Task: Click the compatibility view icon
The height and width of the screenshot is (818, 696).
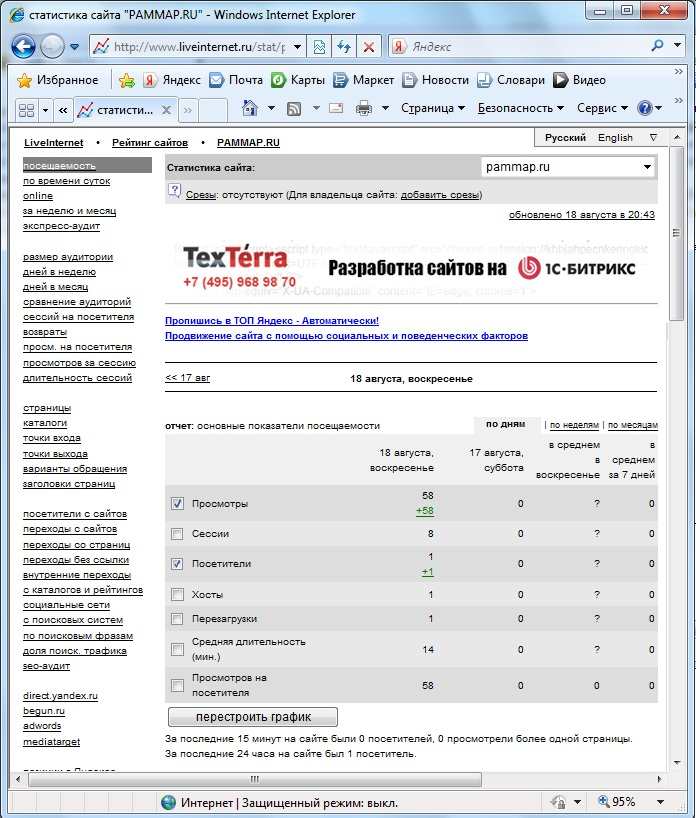Action: click(x=319, y=47)
